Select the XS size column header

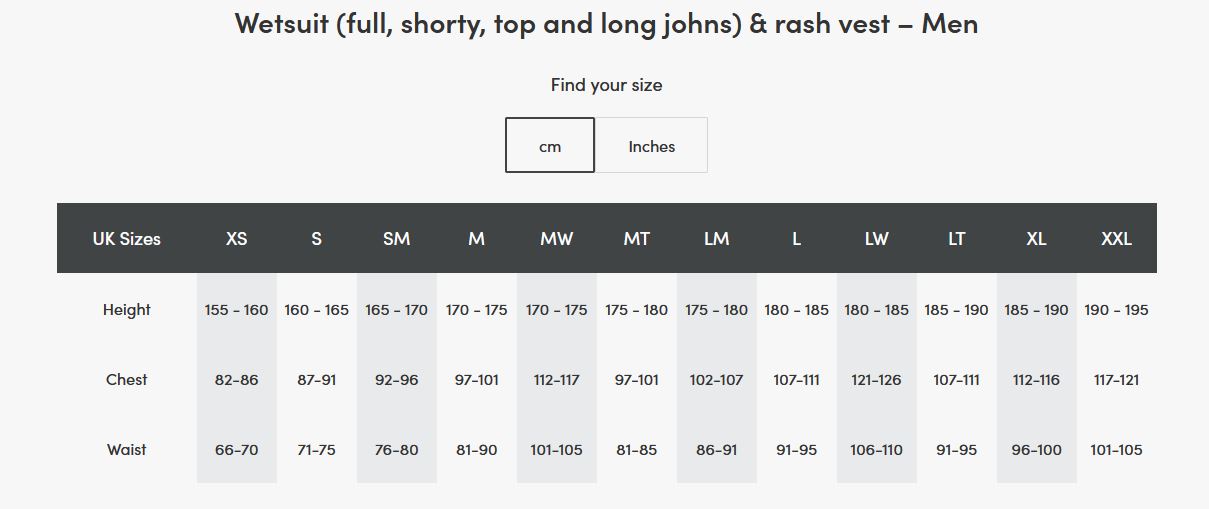point(236,239)
